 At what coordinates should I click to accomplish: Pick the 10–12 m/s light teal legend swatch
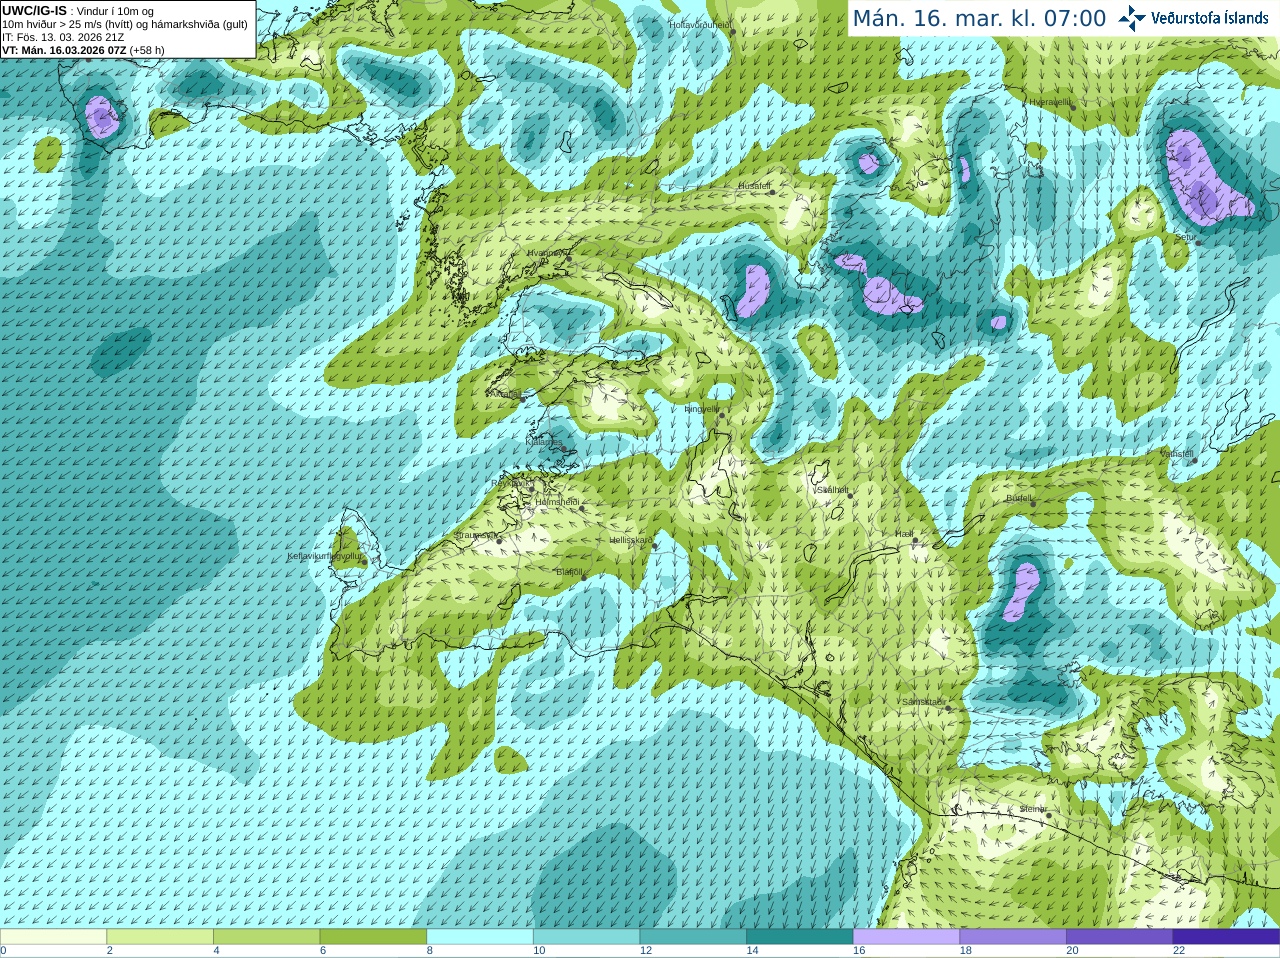click(586, 937)
